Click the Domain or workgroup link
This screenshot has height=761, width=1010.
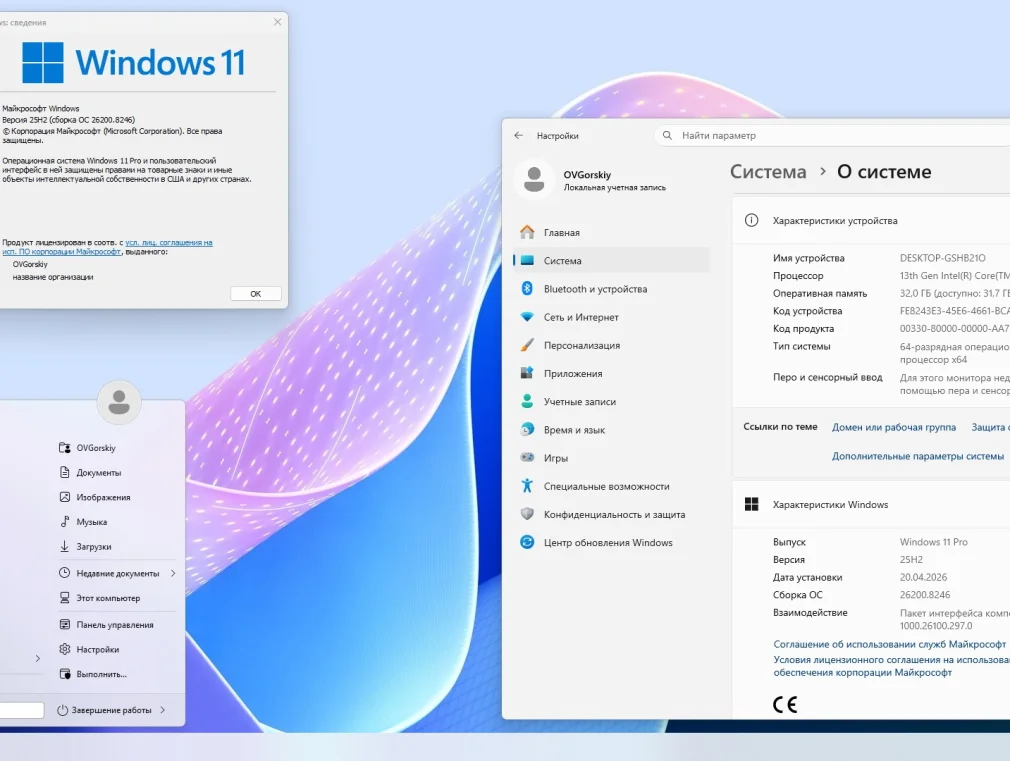(893, 427)
